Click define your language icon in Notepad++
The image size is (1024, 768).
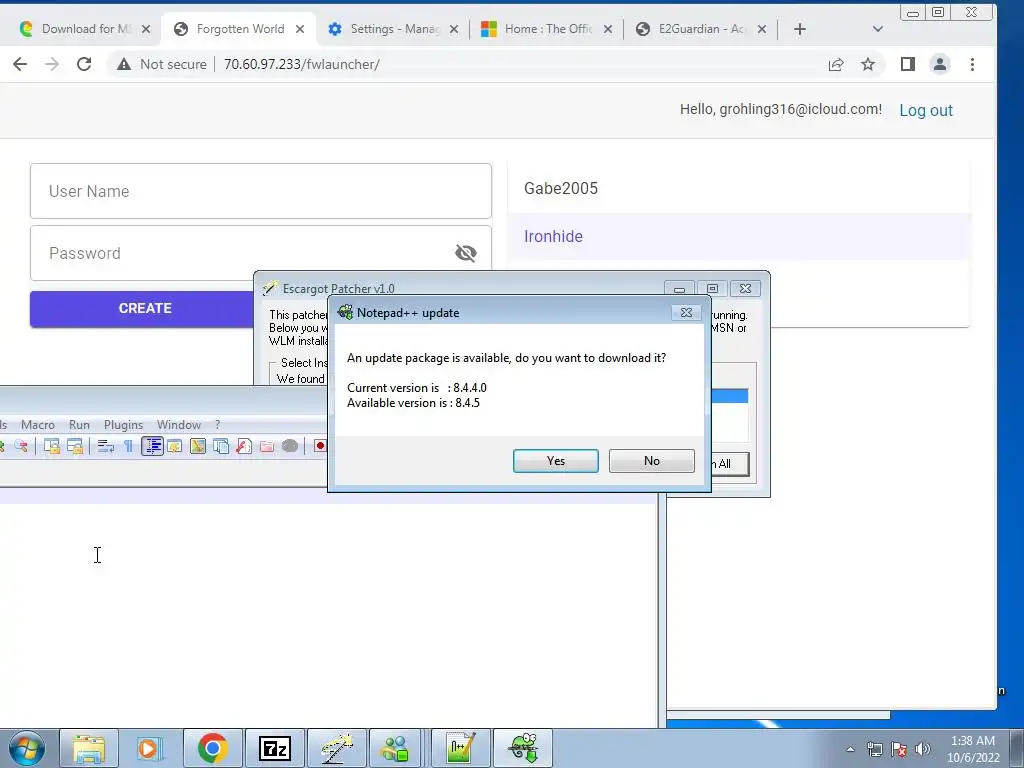[x=174, y=446]
